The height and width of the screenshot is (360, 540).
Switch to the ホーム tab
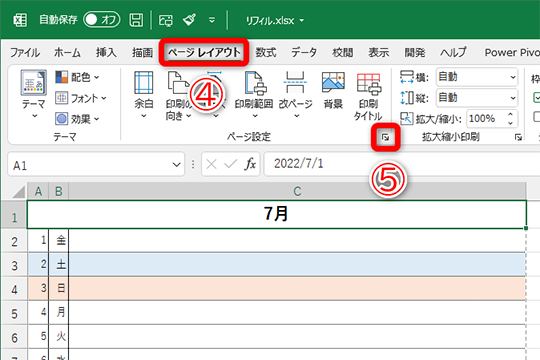click(x=67, y=53)
